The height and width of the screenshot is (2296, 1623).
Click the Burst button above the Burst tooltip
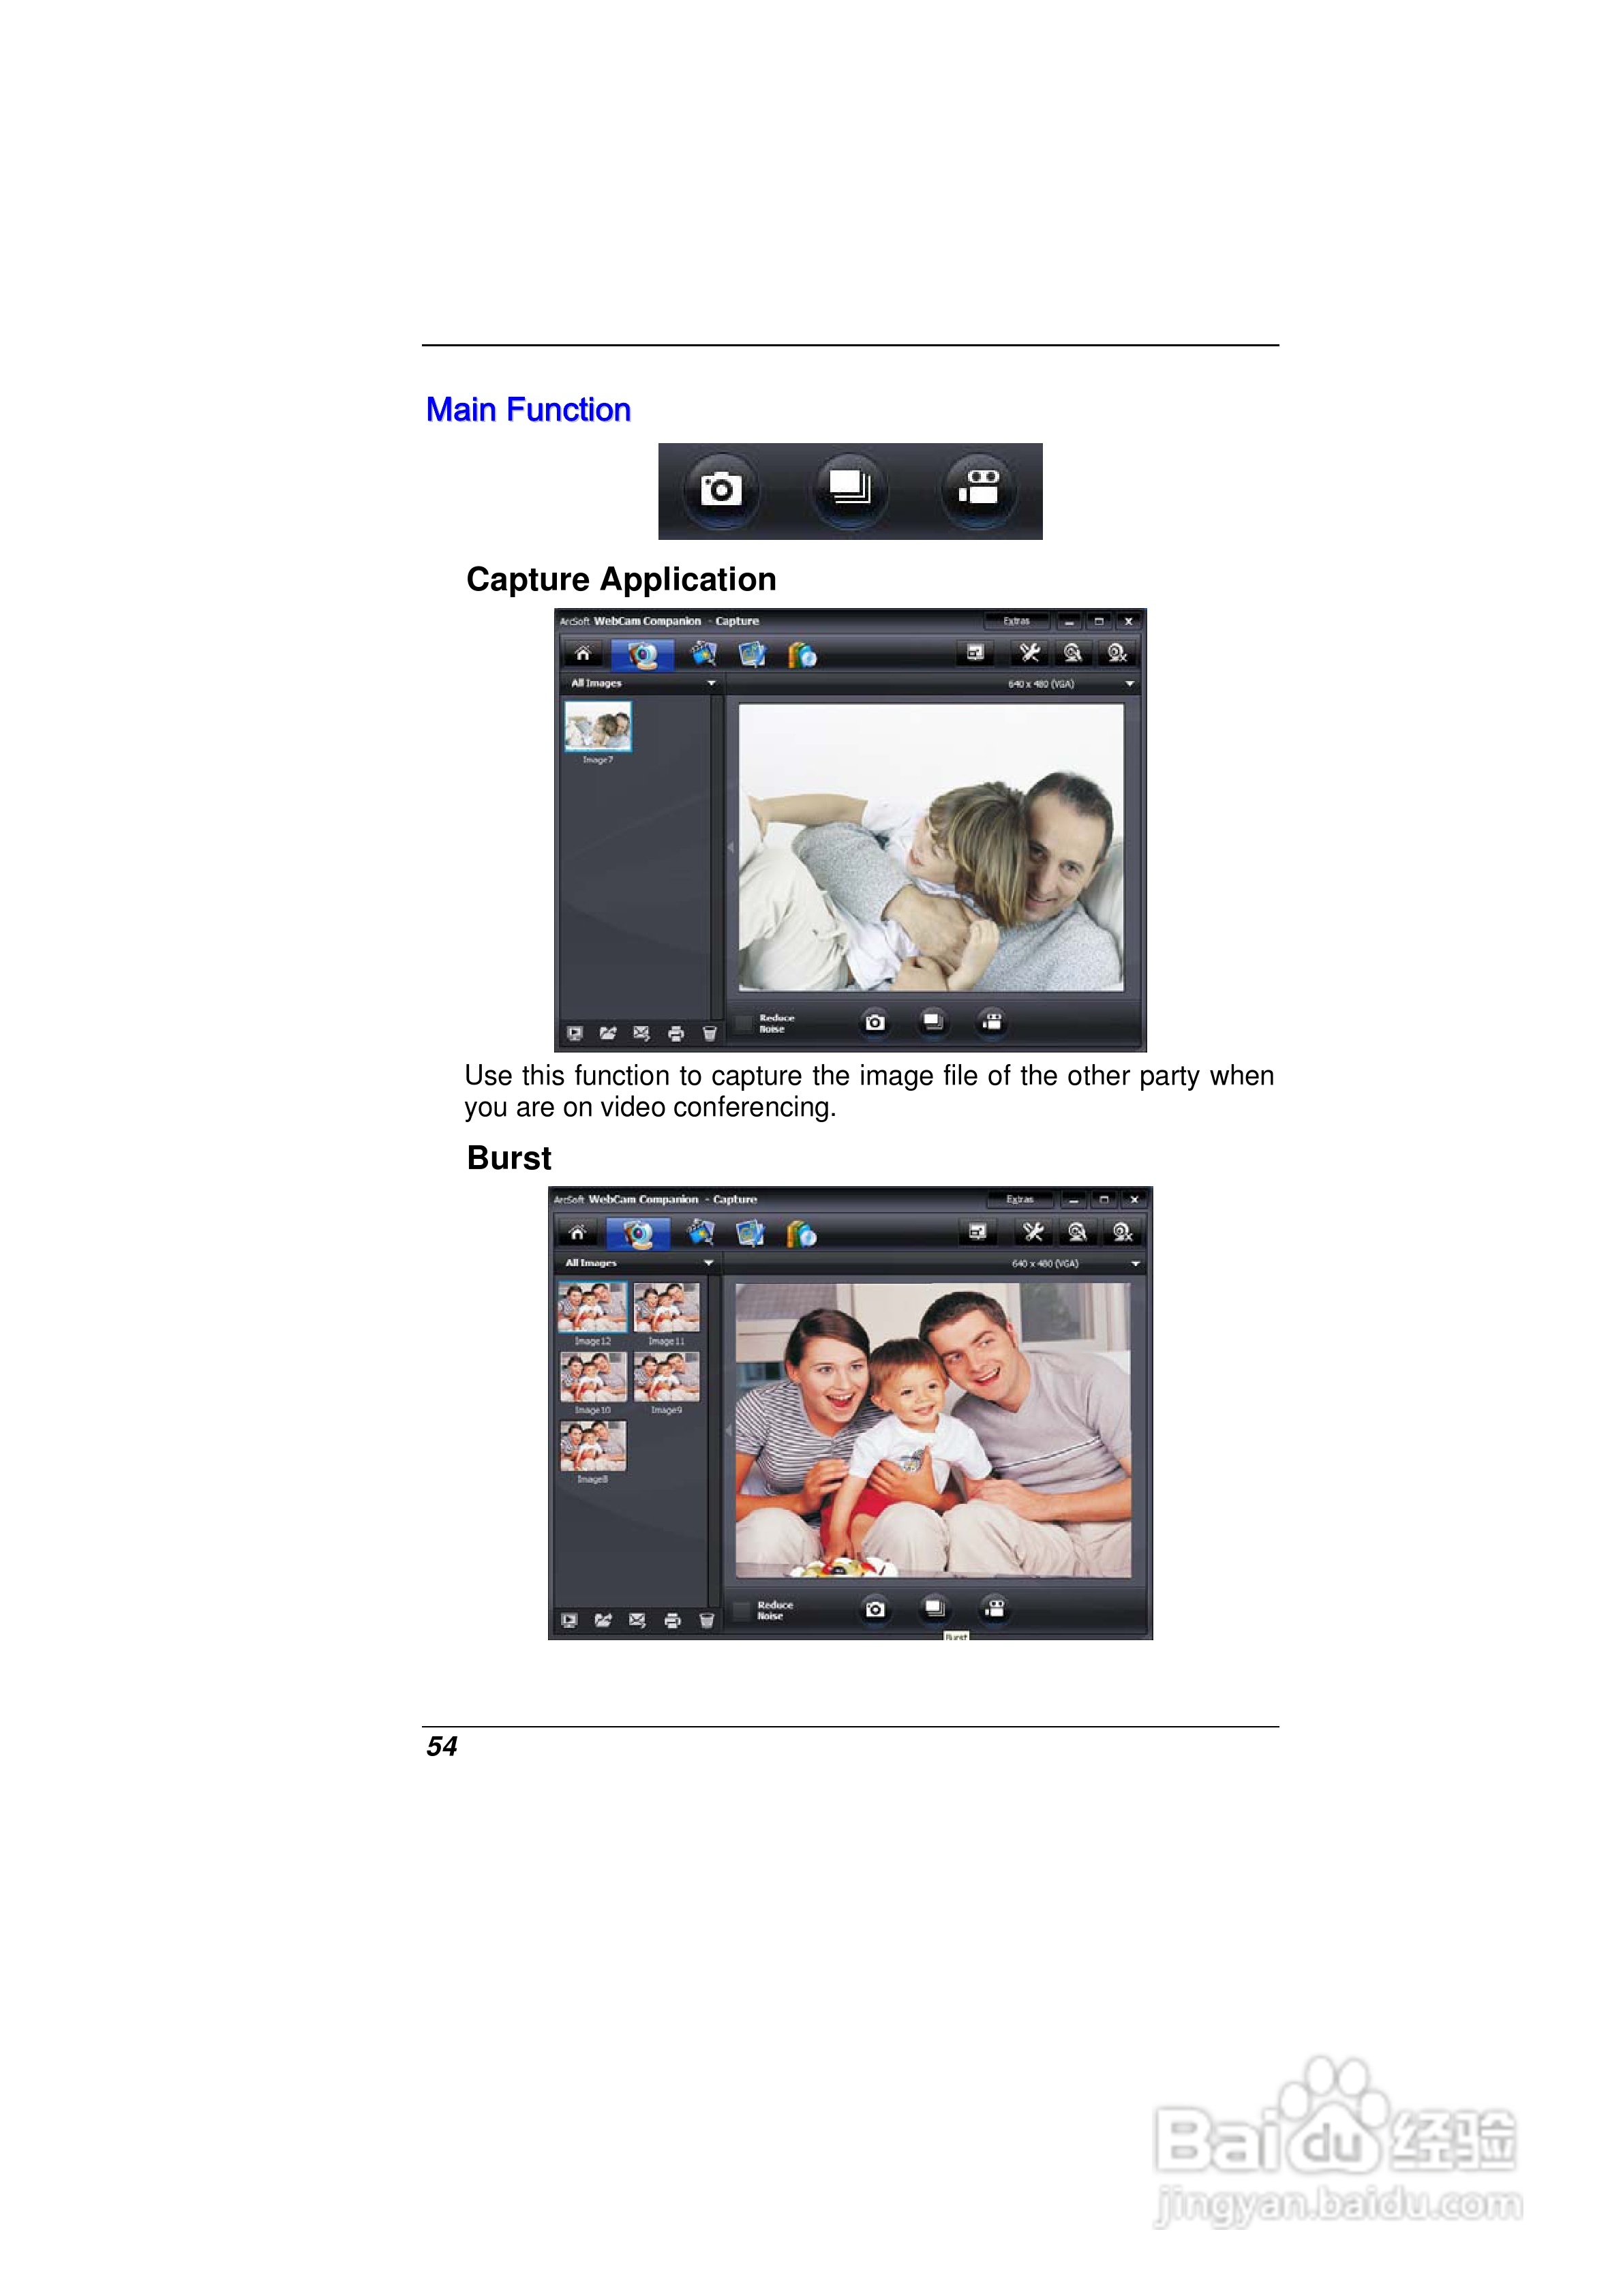pyautogui.click(x=934, y=1608)
